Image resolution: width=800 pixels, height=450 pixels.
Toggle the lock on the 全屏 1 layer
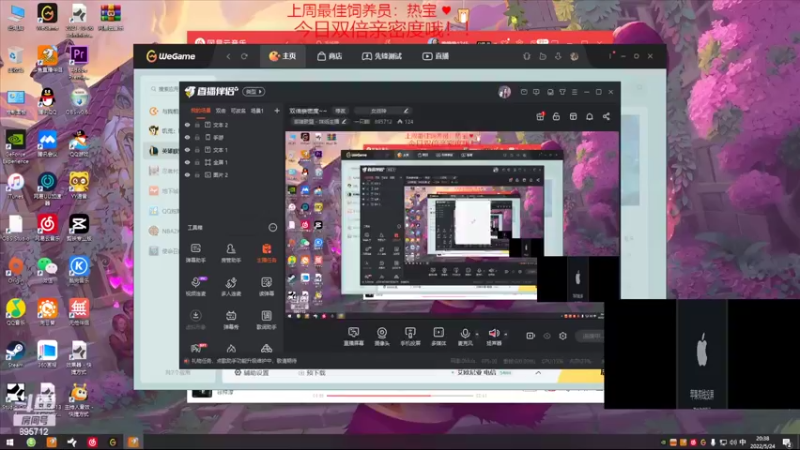[x=197, y=162]
